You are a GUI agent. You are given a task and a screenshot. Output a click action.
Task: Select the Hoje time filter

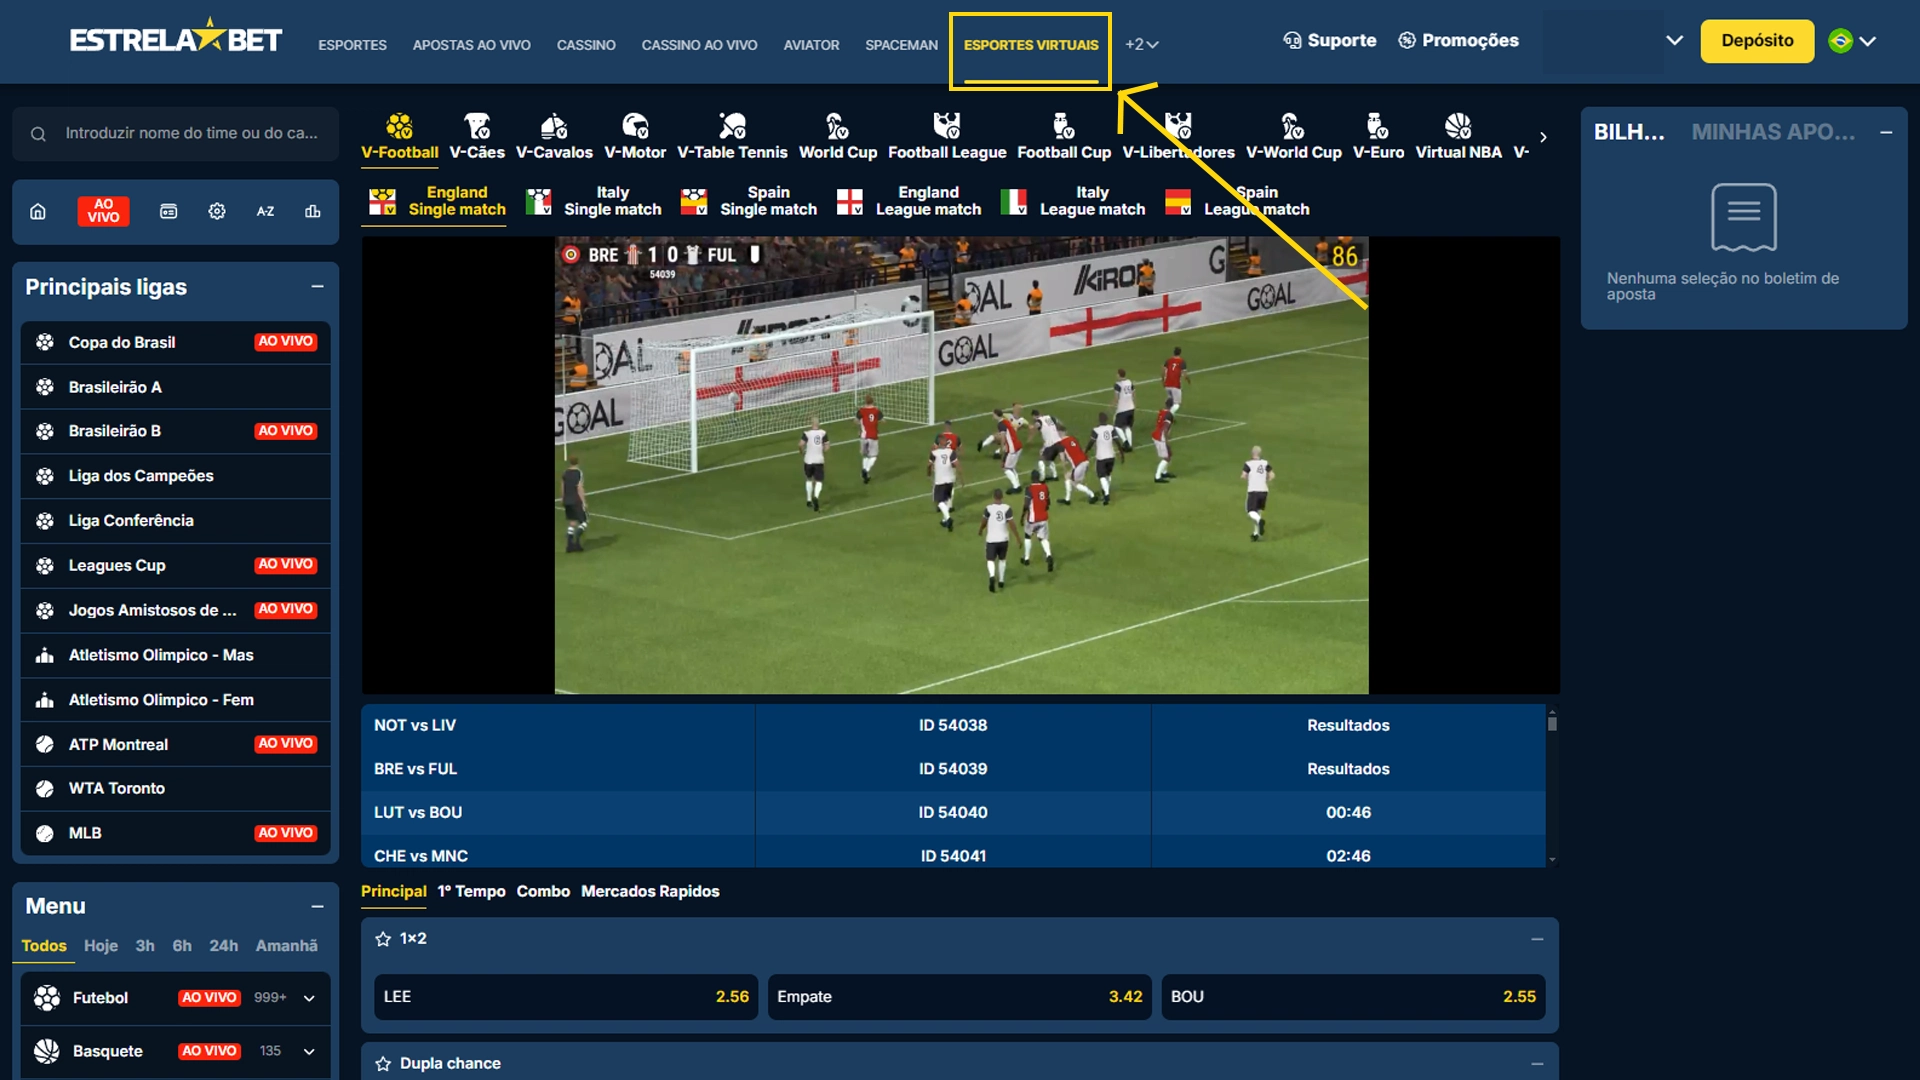click(101, 946)
